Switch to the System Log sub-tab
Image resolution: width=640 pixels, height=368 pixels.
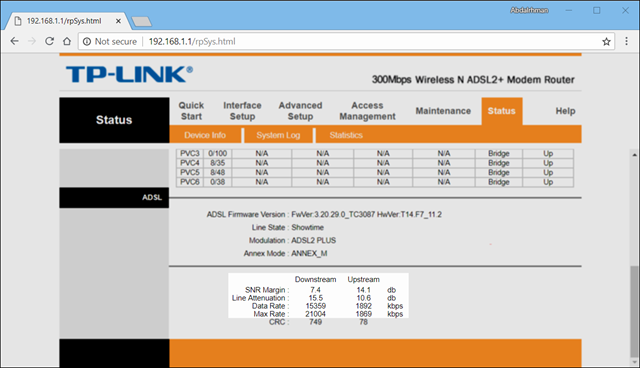pos(278,135)
